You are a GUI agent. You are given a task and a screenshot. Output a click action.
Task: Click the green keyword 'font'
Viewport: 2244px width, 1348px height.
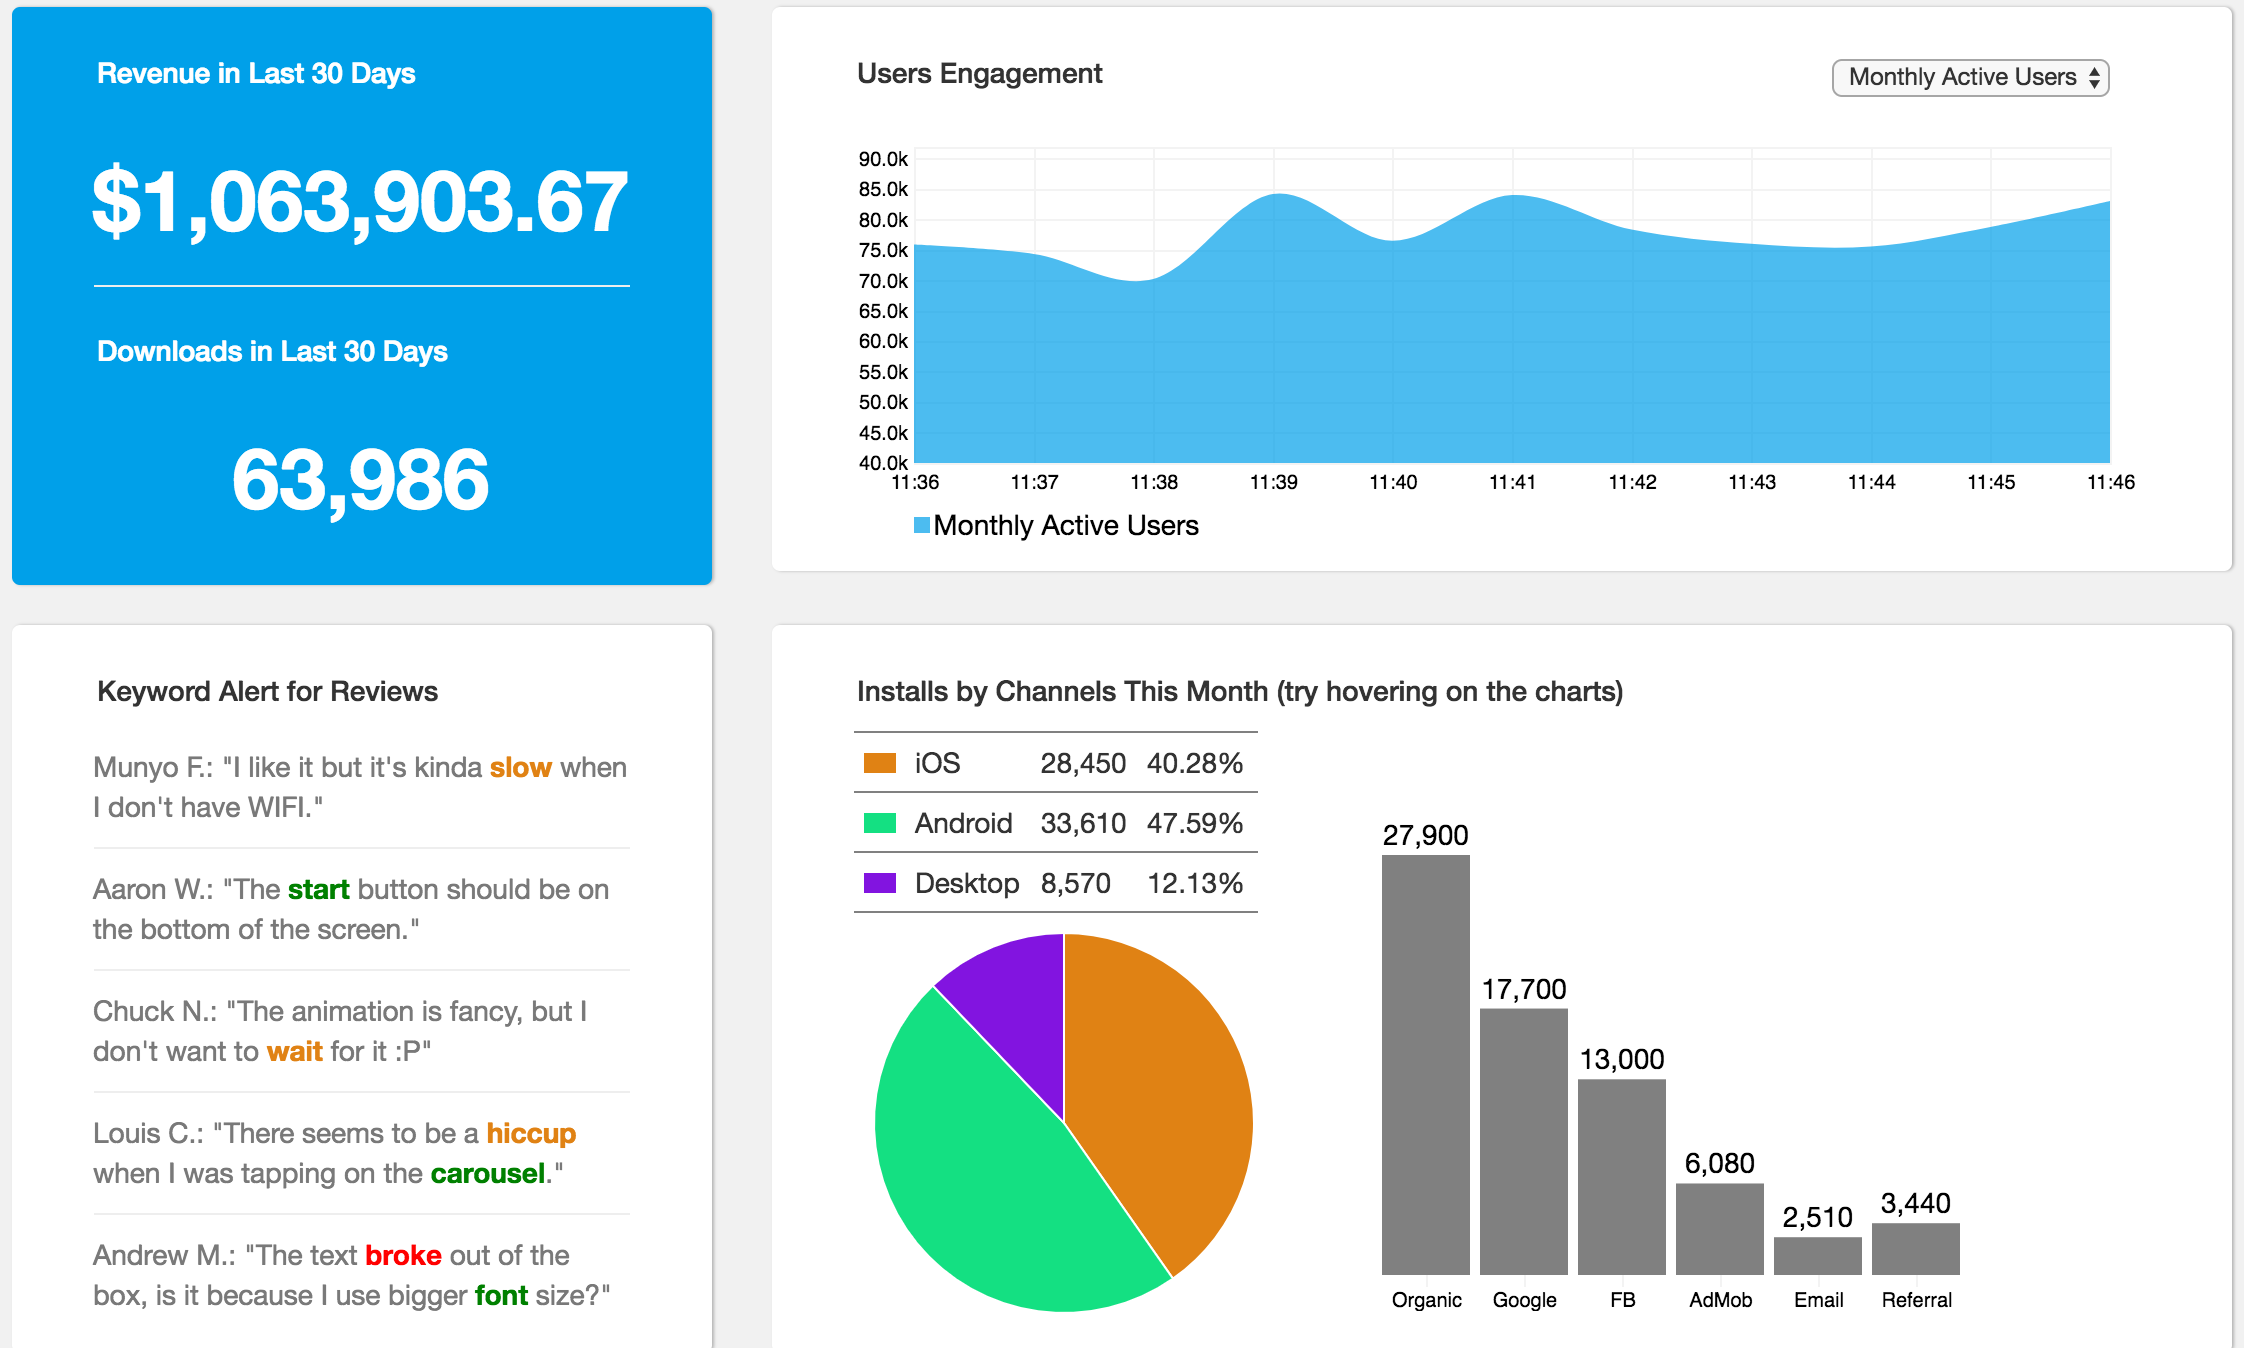501,1295
